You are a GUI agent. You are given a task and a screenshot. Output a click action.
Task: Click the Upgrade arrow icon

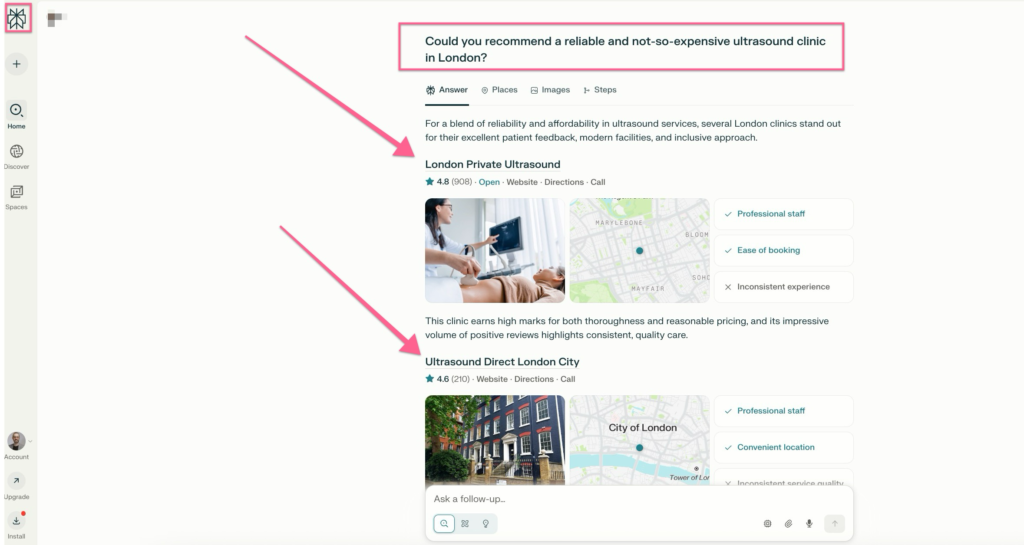click(x=16, y=481)
